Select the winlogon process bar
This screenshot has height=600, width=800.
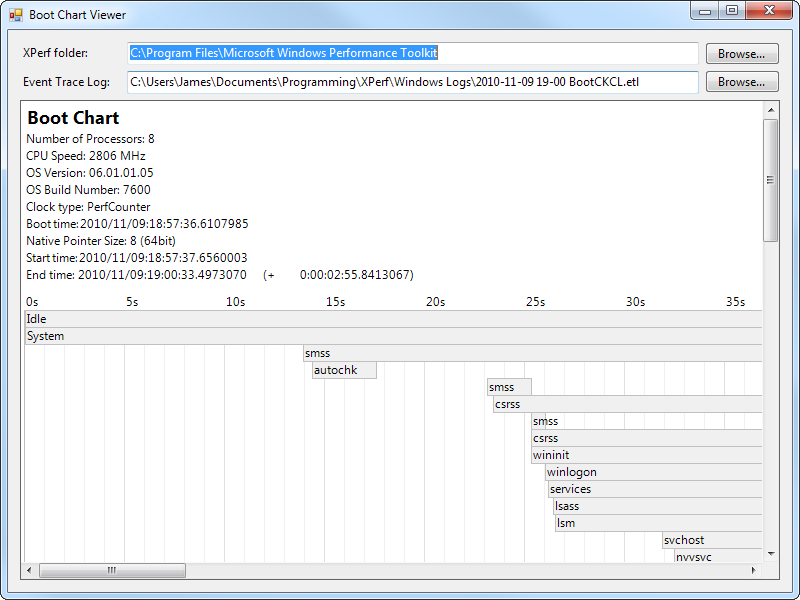[654, 472]
